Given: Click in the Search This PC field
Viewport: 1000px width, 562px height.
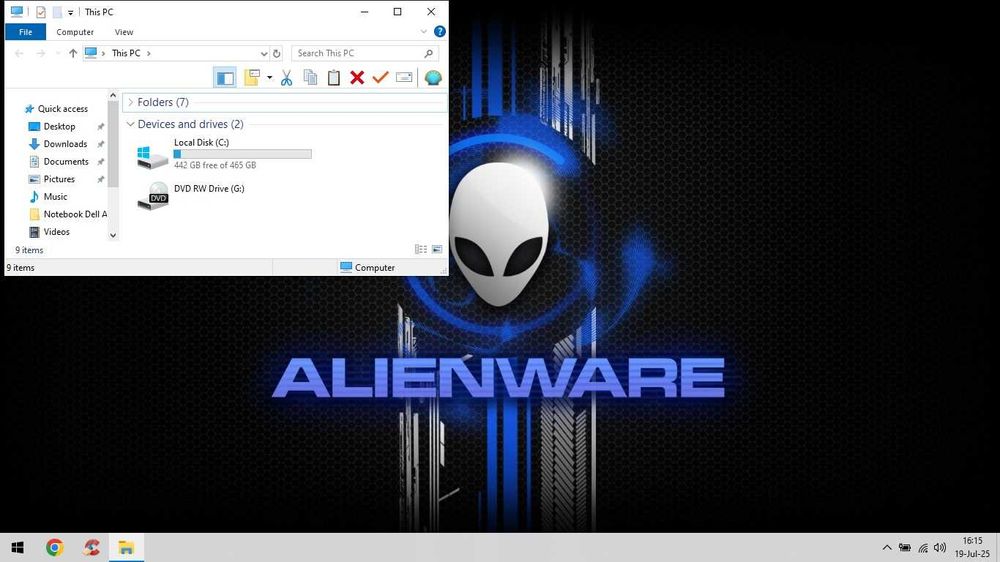Looking at the screenshot, I should [x=365, y=53].
